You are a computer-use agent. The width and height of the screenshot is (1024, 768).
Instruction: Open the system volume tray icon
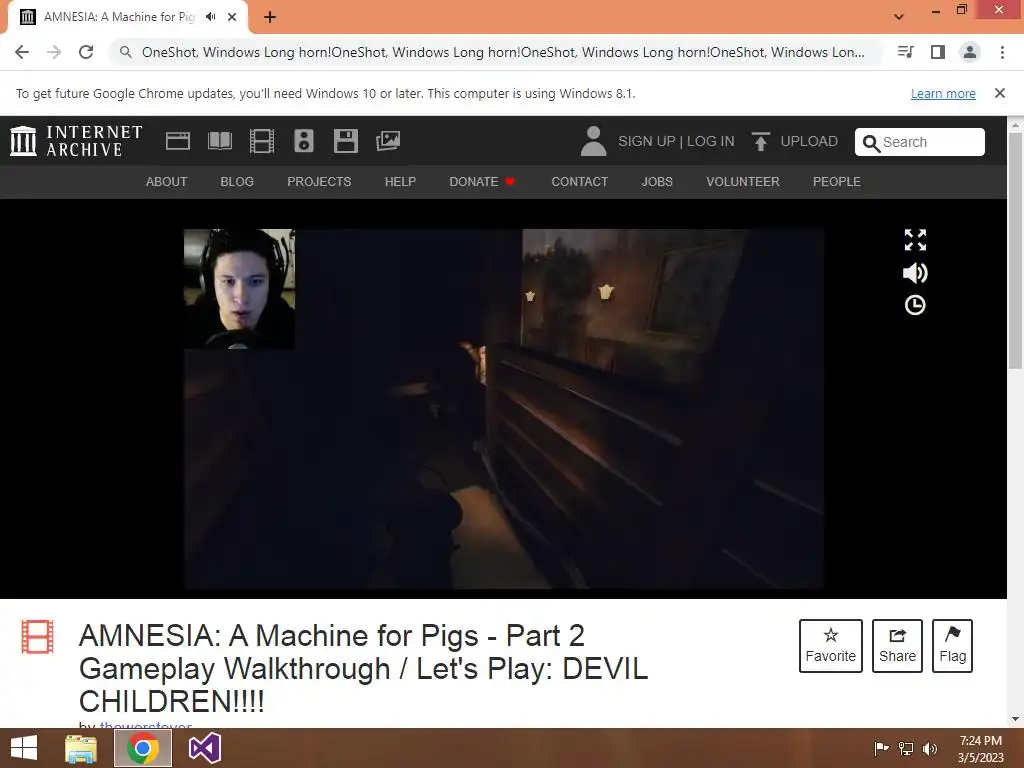pyautogui.click(x=930, y=748)
